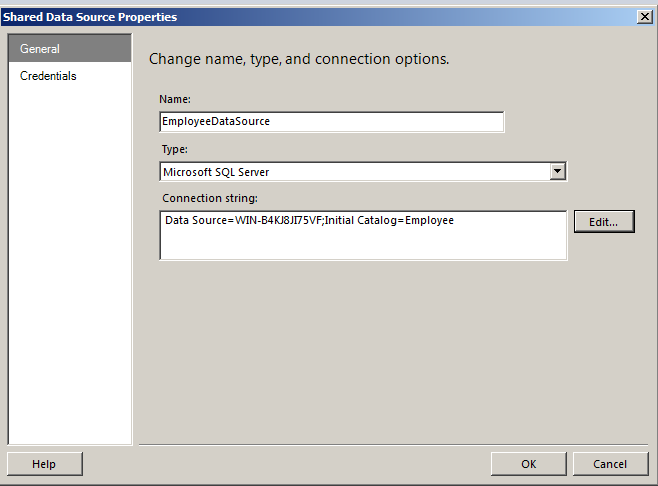Open the Type combo box showing Microsoft SQL Server

pos(355,172)
